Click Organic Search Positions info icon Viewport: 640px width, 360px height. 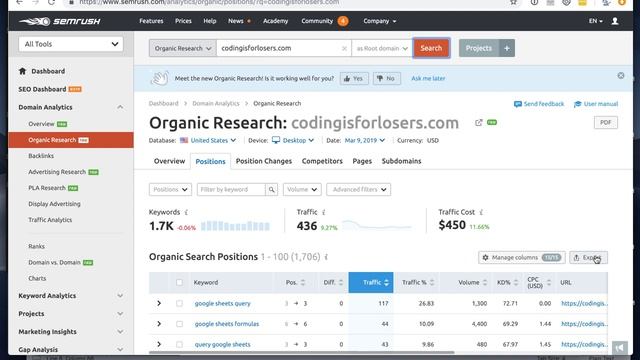tap(326, 257)
